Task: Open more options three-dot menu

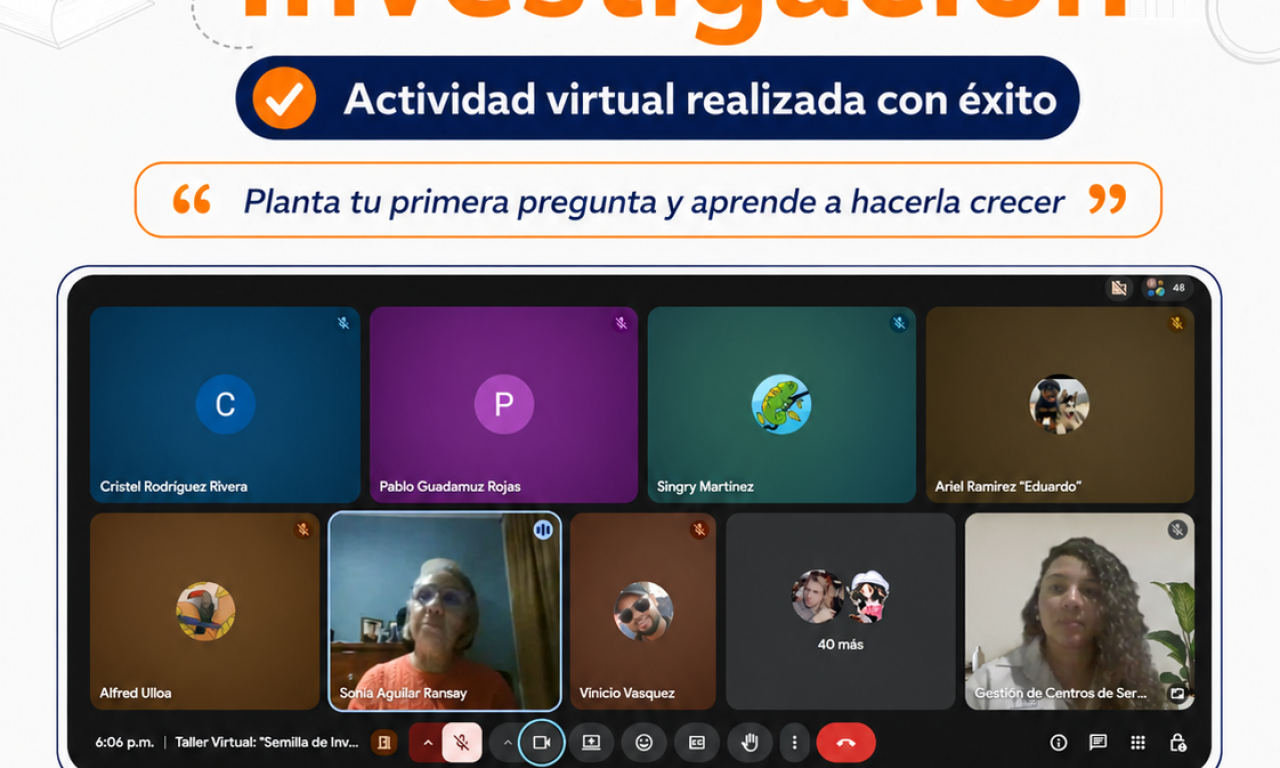Action: pos(794,743)
